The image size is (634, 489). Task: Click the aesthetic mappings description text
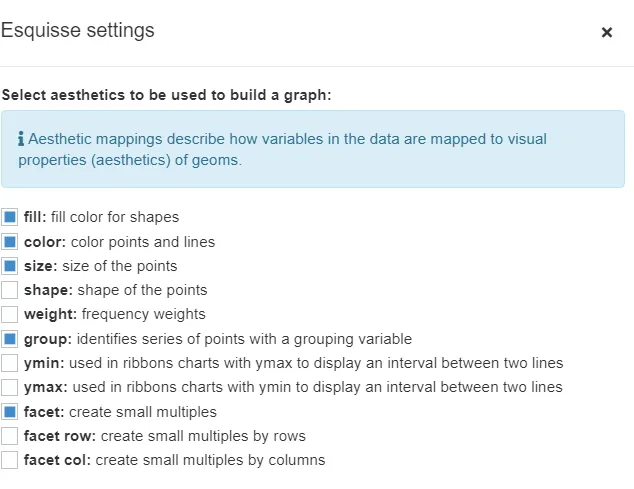tap(282, 149)
